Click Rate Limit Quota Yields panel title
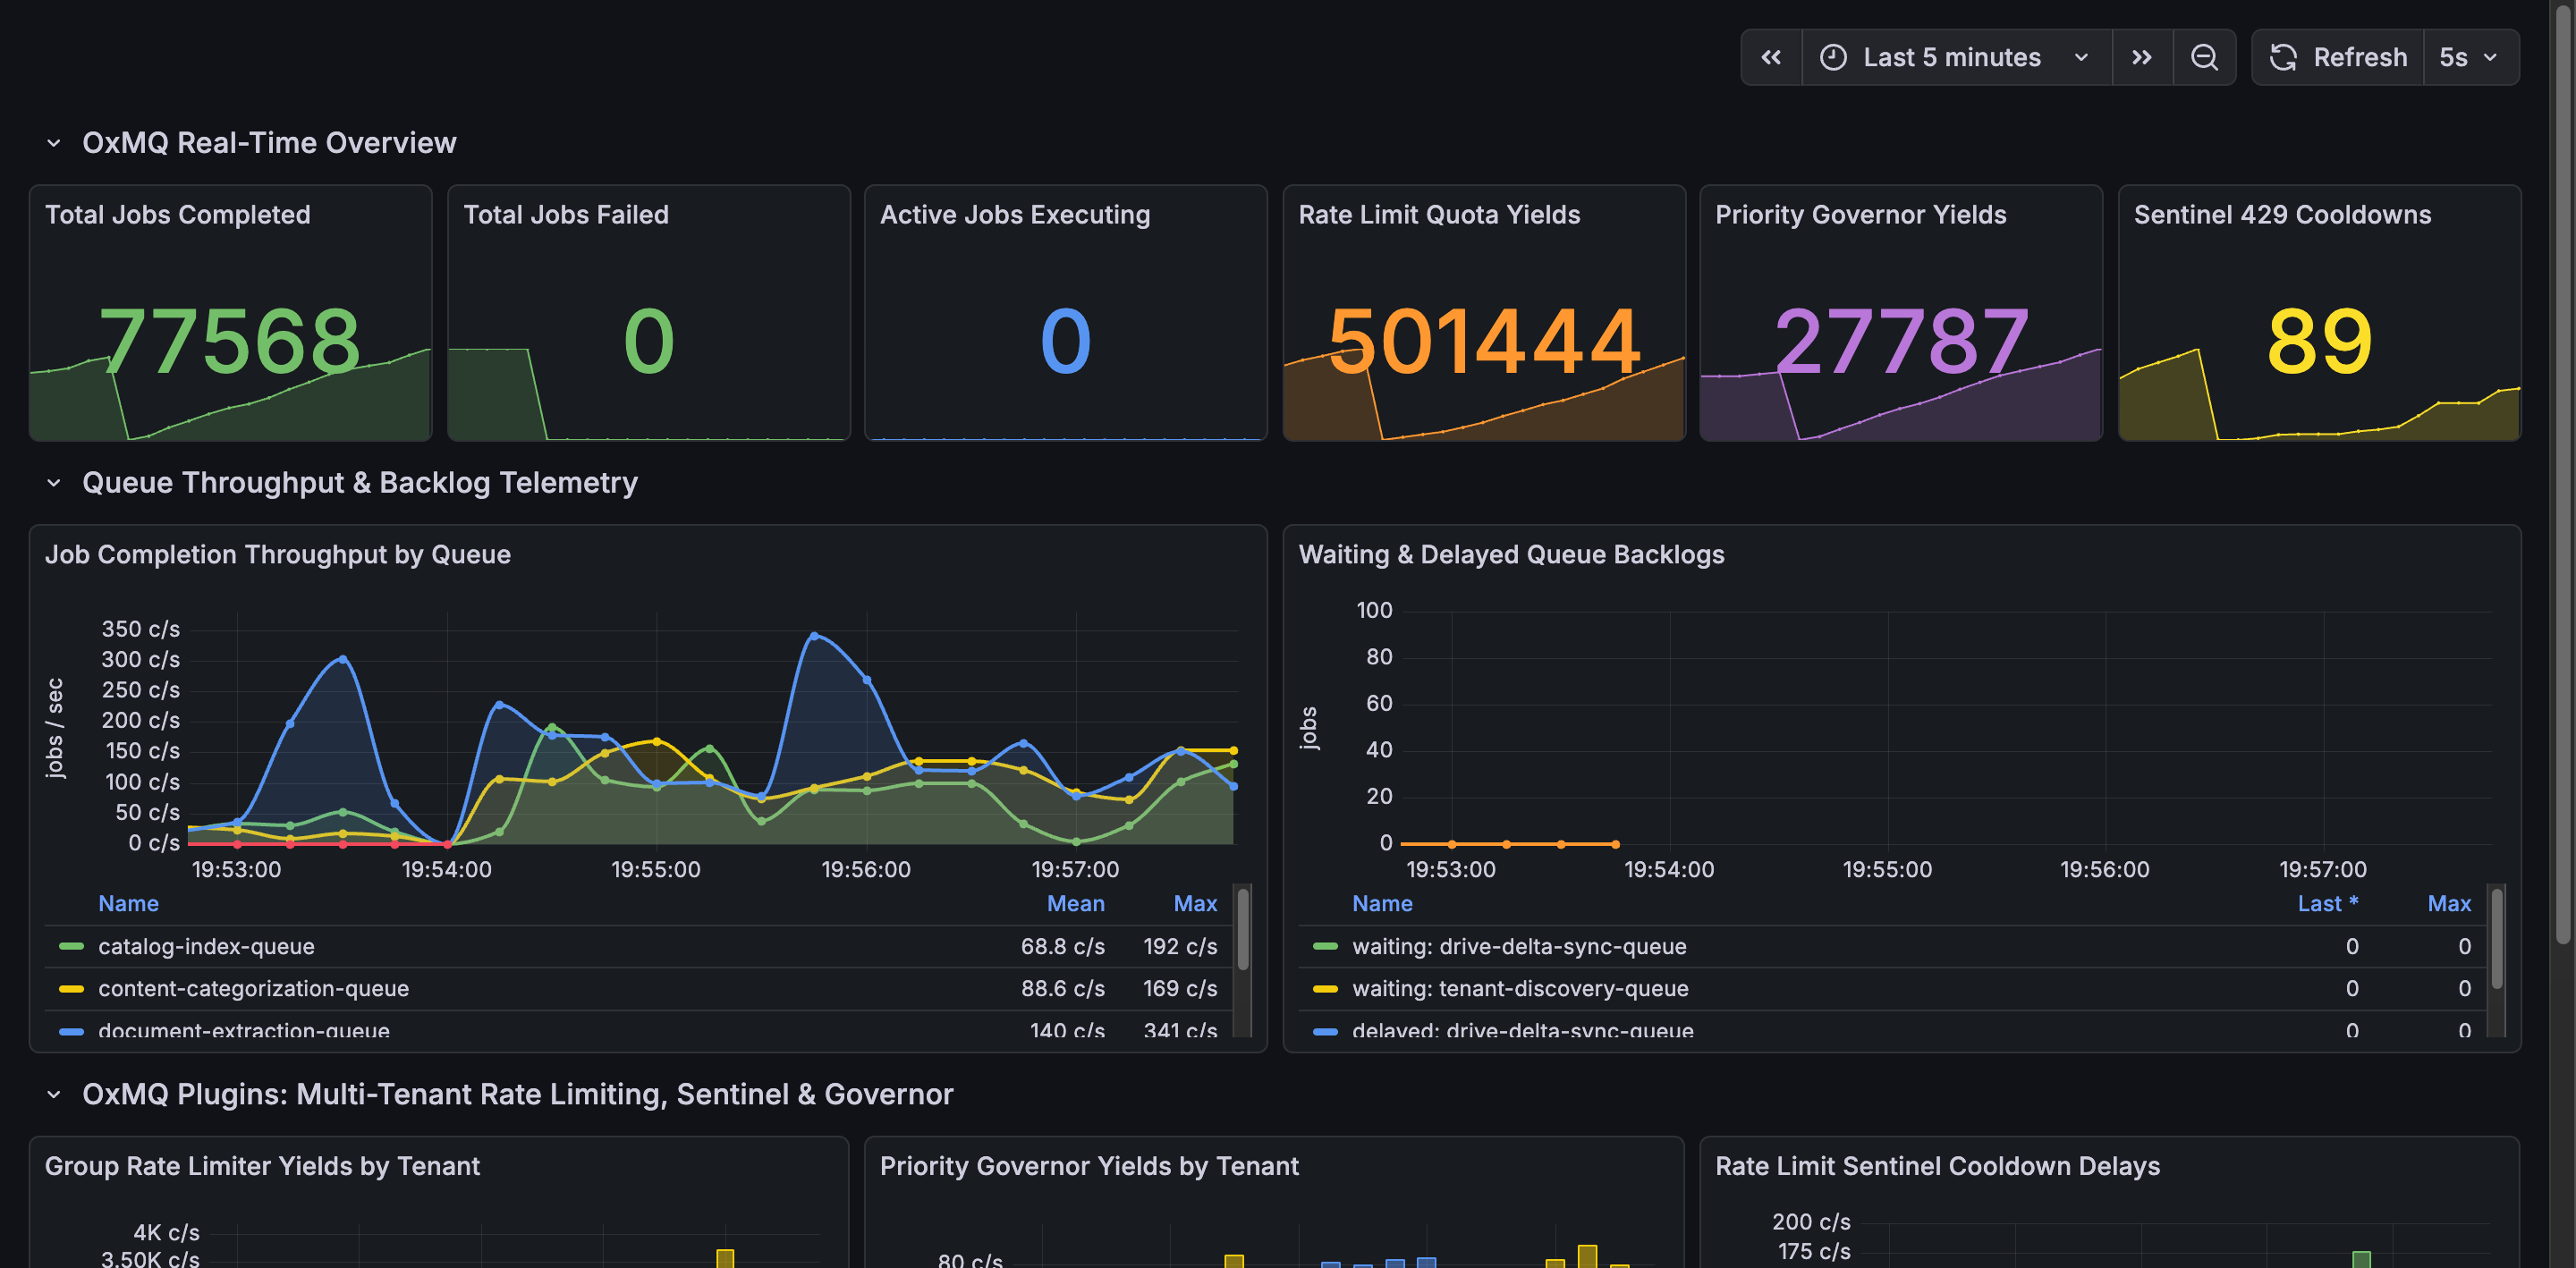 [1439, 215]
